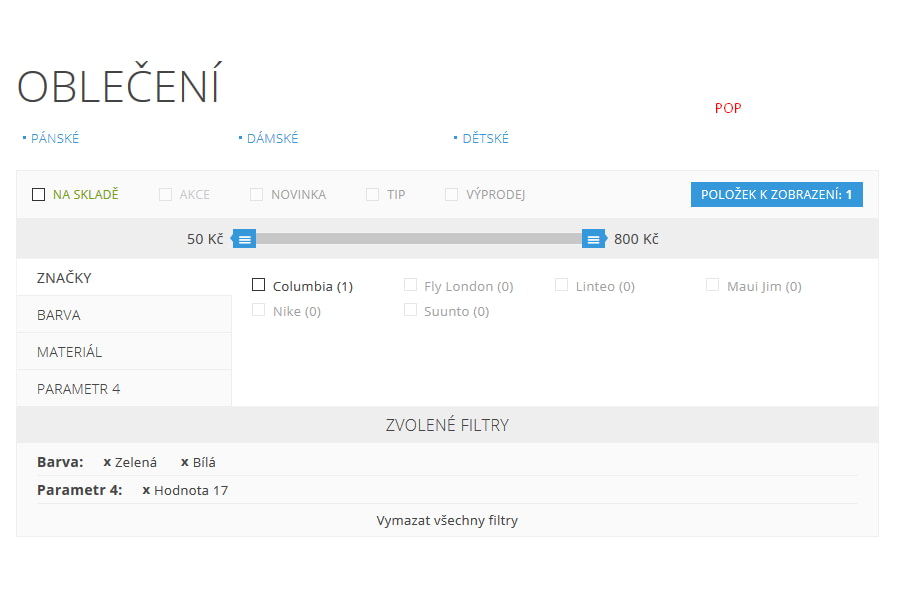900x600 pixels.
Task: Click the Položek k zobrazení: 1 button
Action: (x=777, y=195)
